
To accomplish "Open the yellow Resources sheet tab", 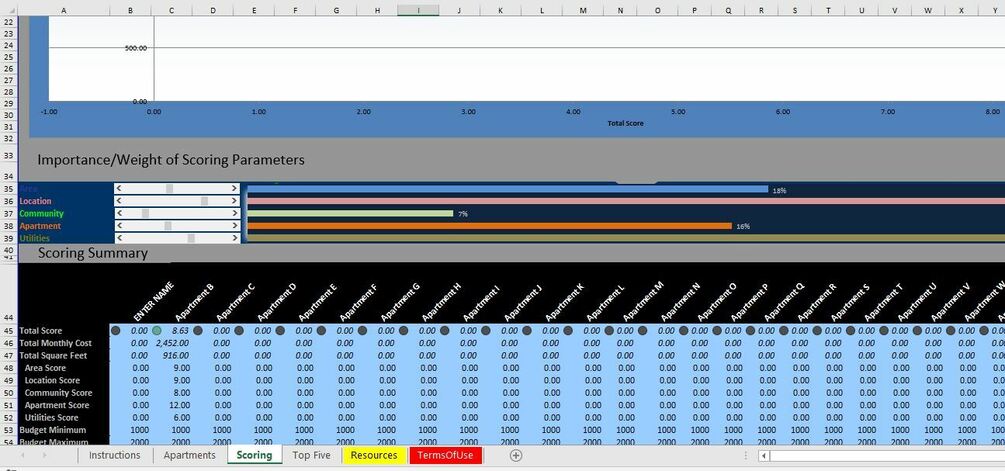I will click(374, 455).
